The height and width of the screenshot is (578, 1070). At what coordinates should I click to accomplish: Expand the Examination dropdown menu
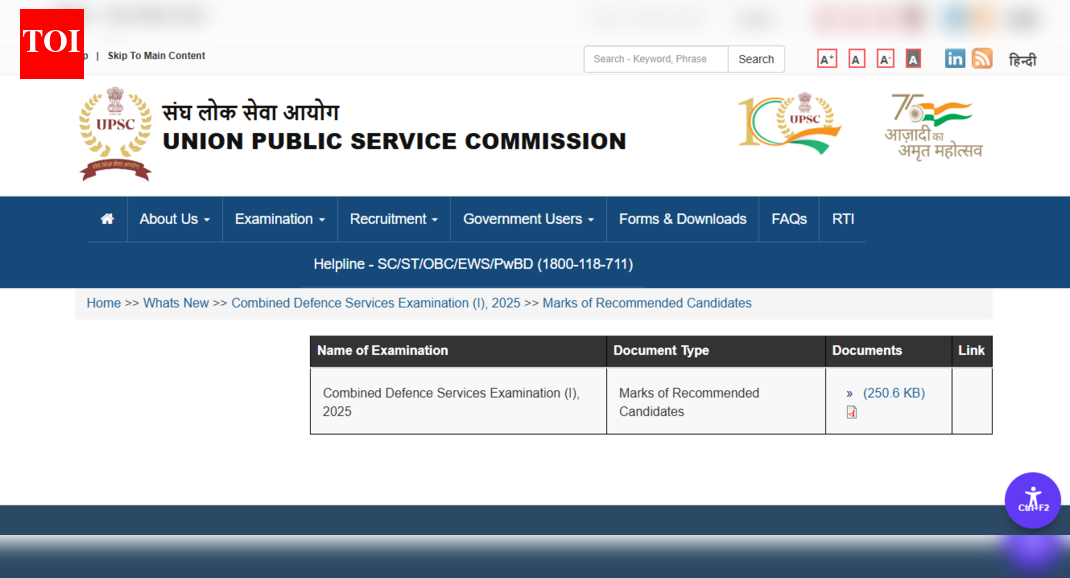point(279,219)
